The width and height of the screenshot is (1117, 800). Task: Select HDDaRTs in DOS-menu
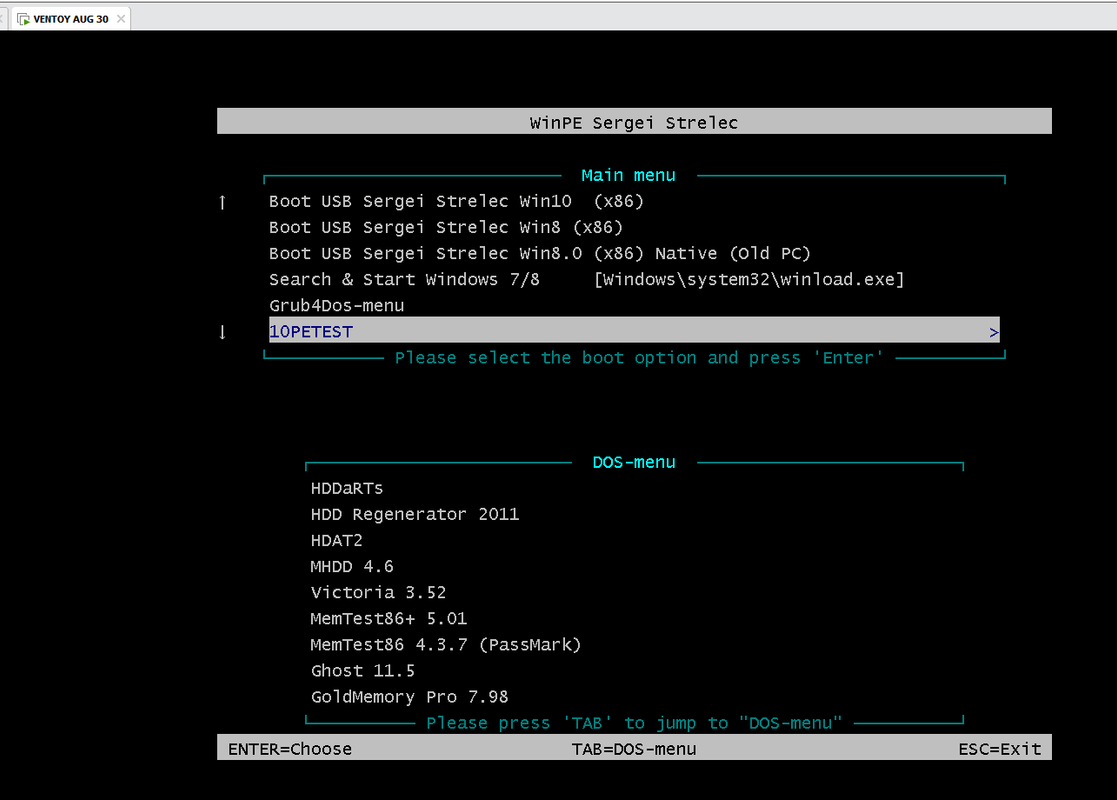click(x=347, y=489)
